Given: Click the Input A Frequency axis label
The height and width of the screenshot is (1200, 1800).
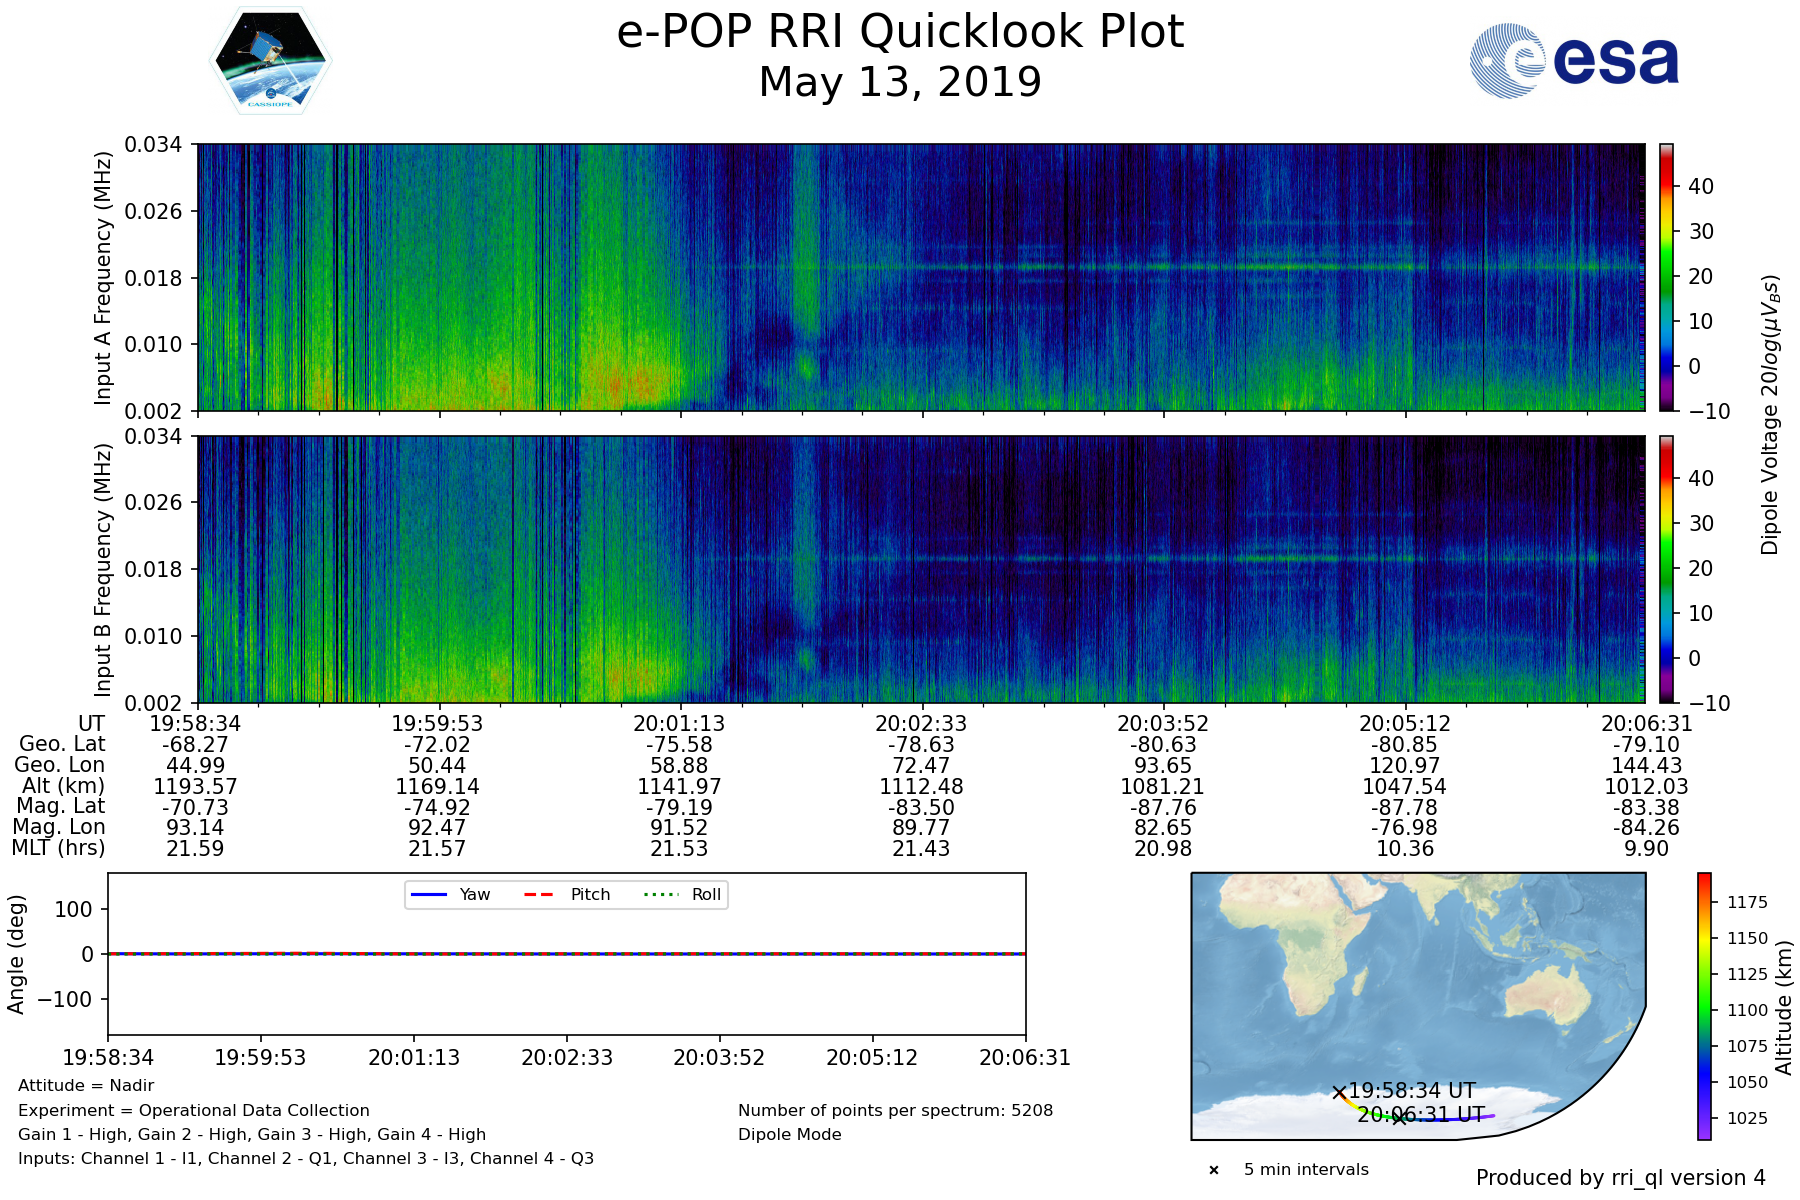Looking at the screenshot, I should pyautogui.click(x=103, y=278).
